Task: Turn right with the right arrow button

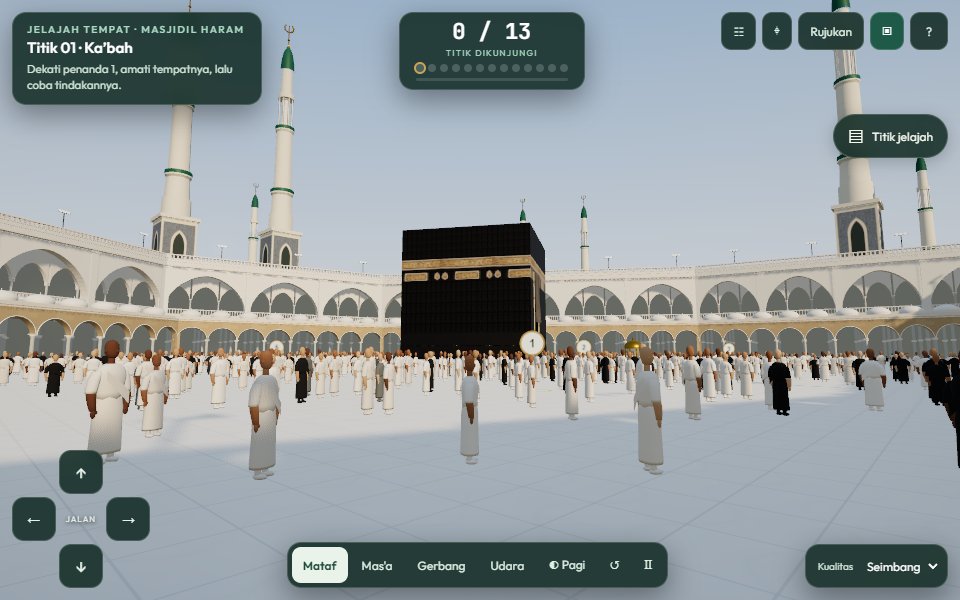Action: [x=128, y=519]
